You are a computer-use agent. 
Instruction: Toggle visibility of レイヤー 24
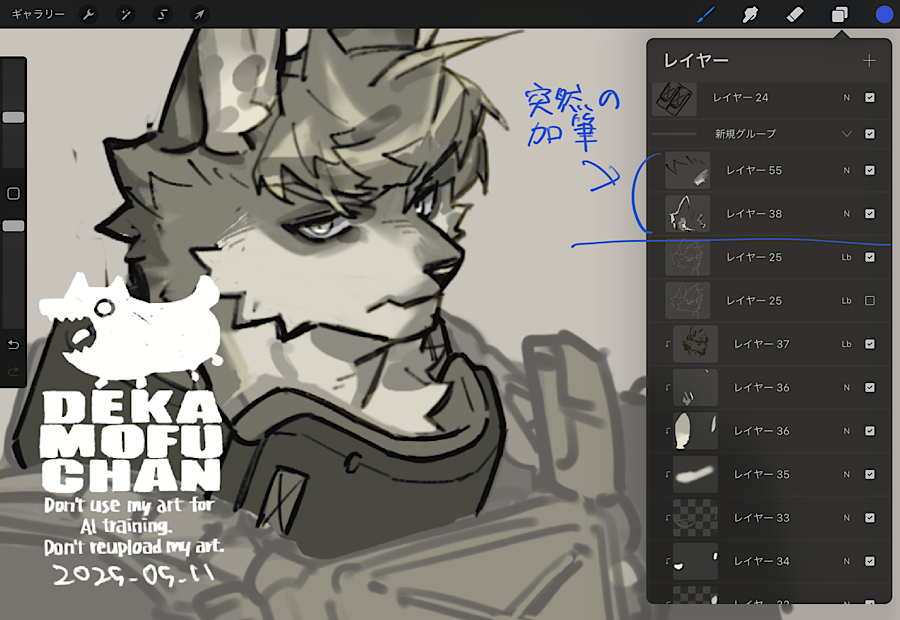click(869, 97)
